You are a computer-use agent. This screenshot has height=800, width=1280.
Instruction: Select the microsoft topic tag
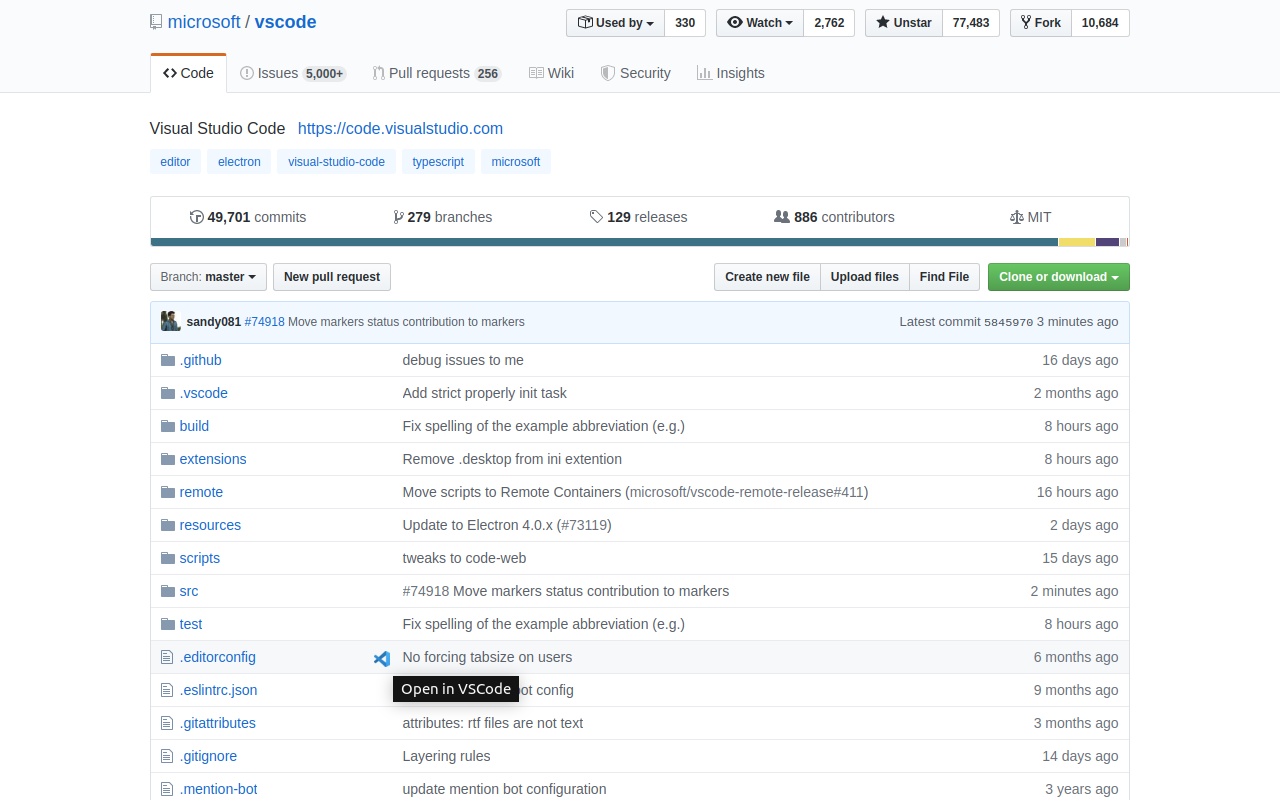click(516, 162)
